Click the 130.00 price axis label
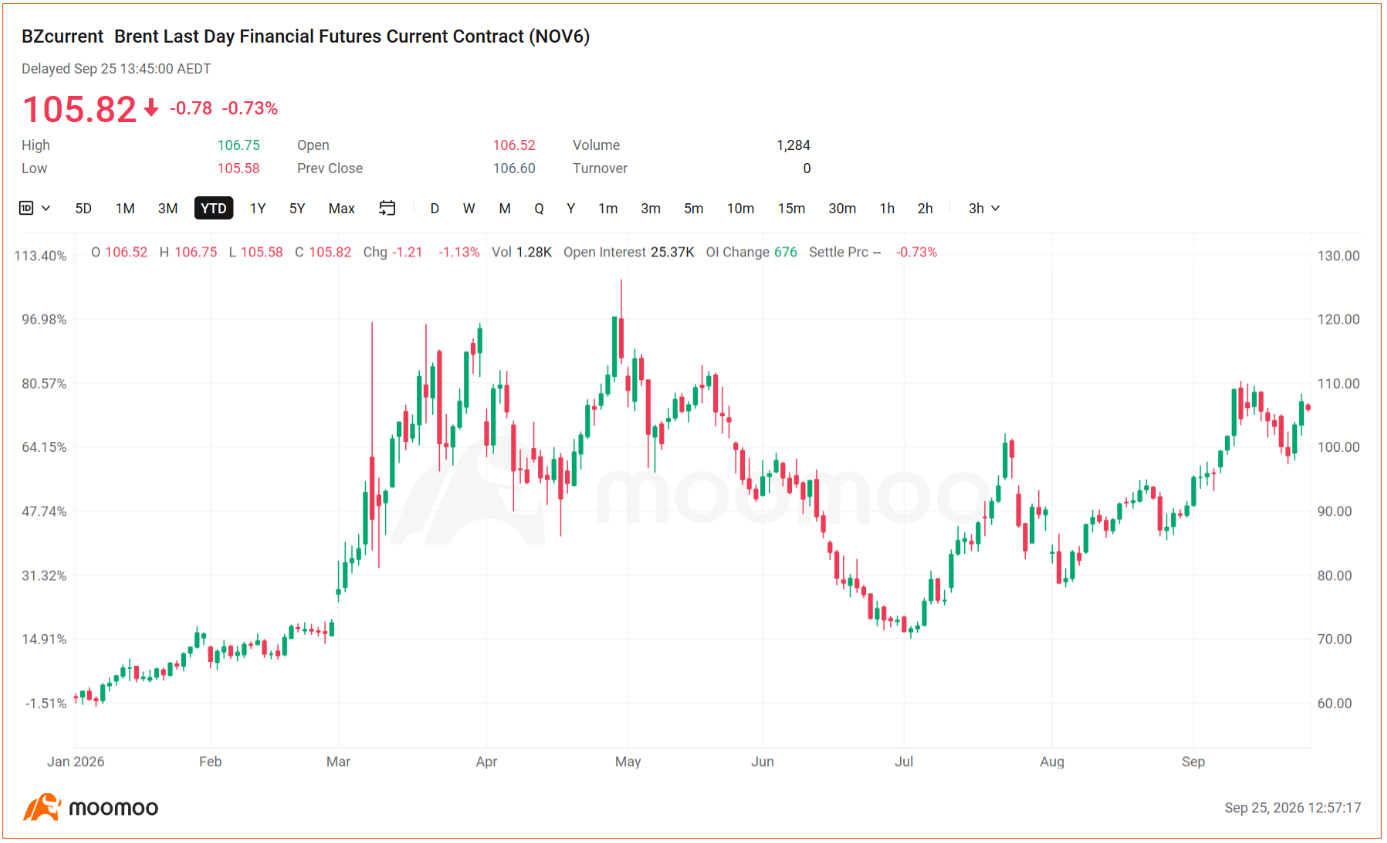Screen dimensions: 1387x843 [x=1338, y=256]
